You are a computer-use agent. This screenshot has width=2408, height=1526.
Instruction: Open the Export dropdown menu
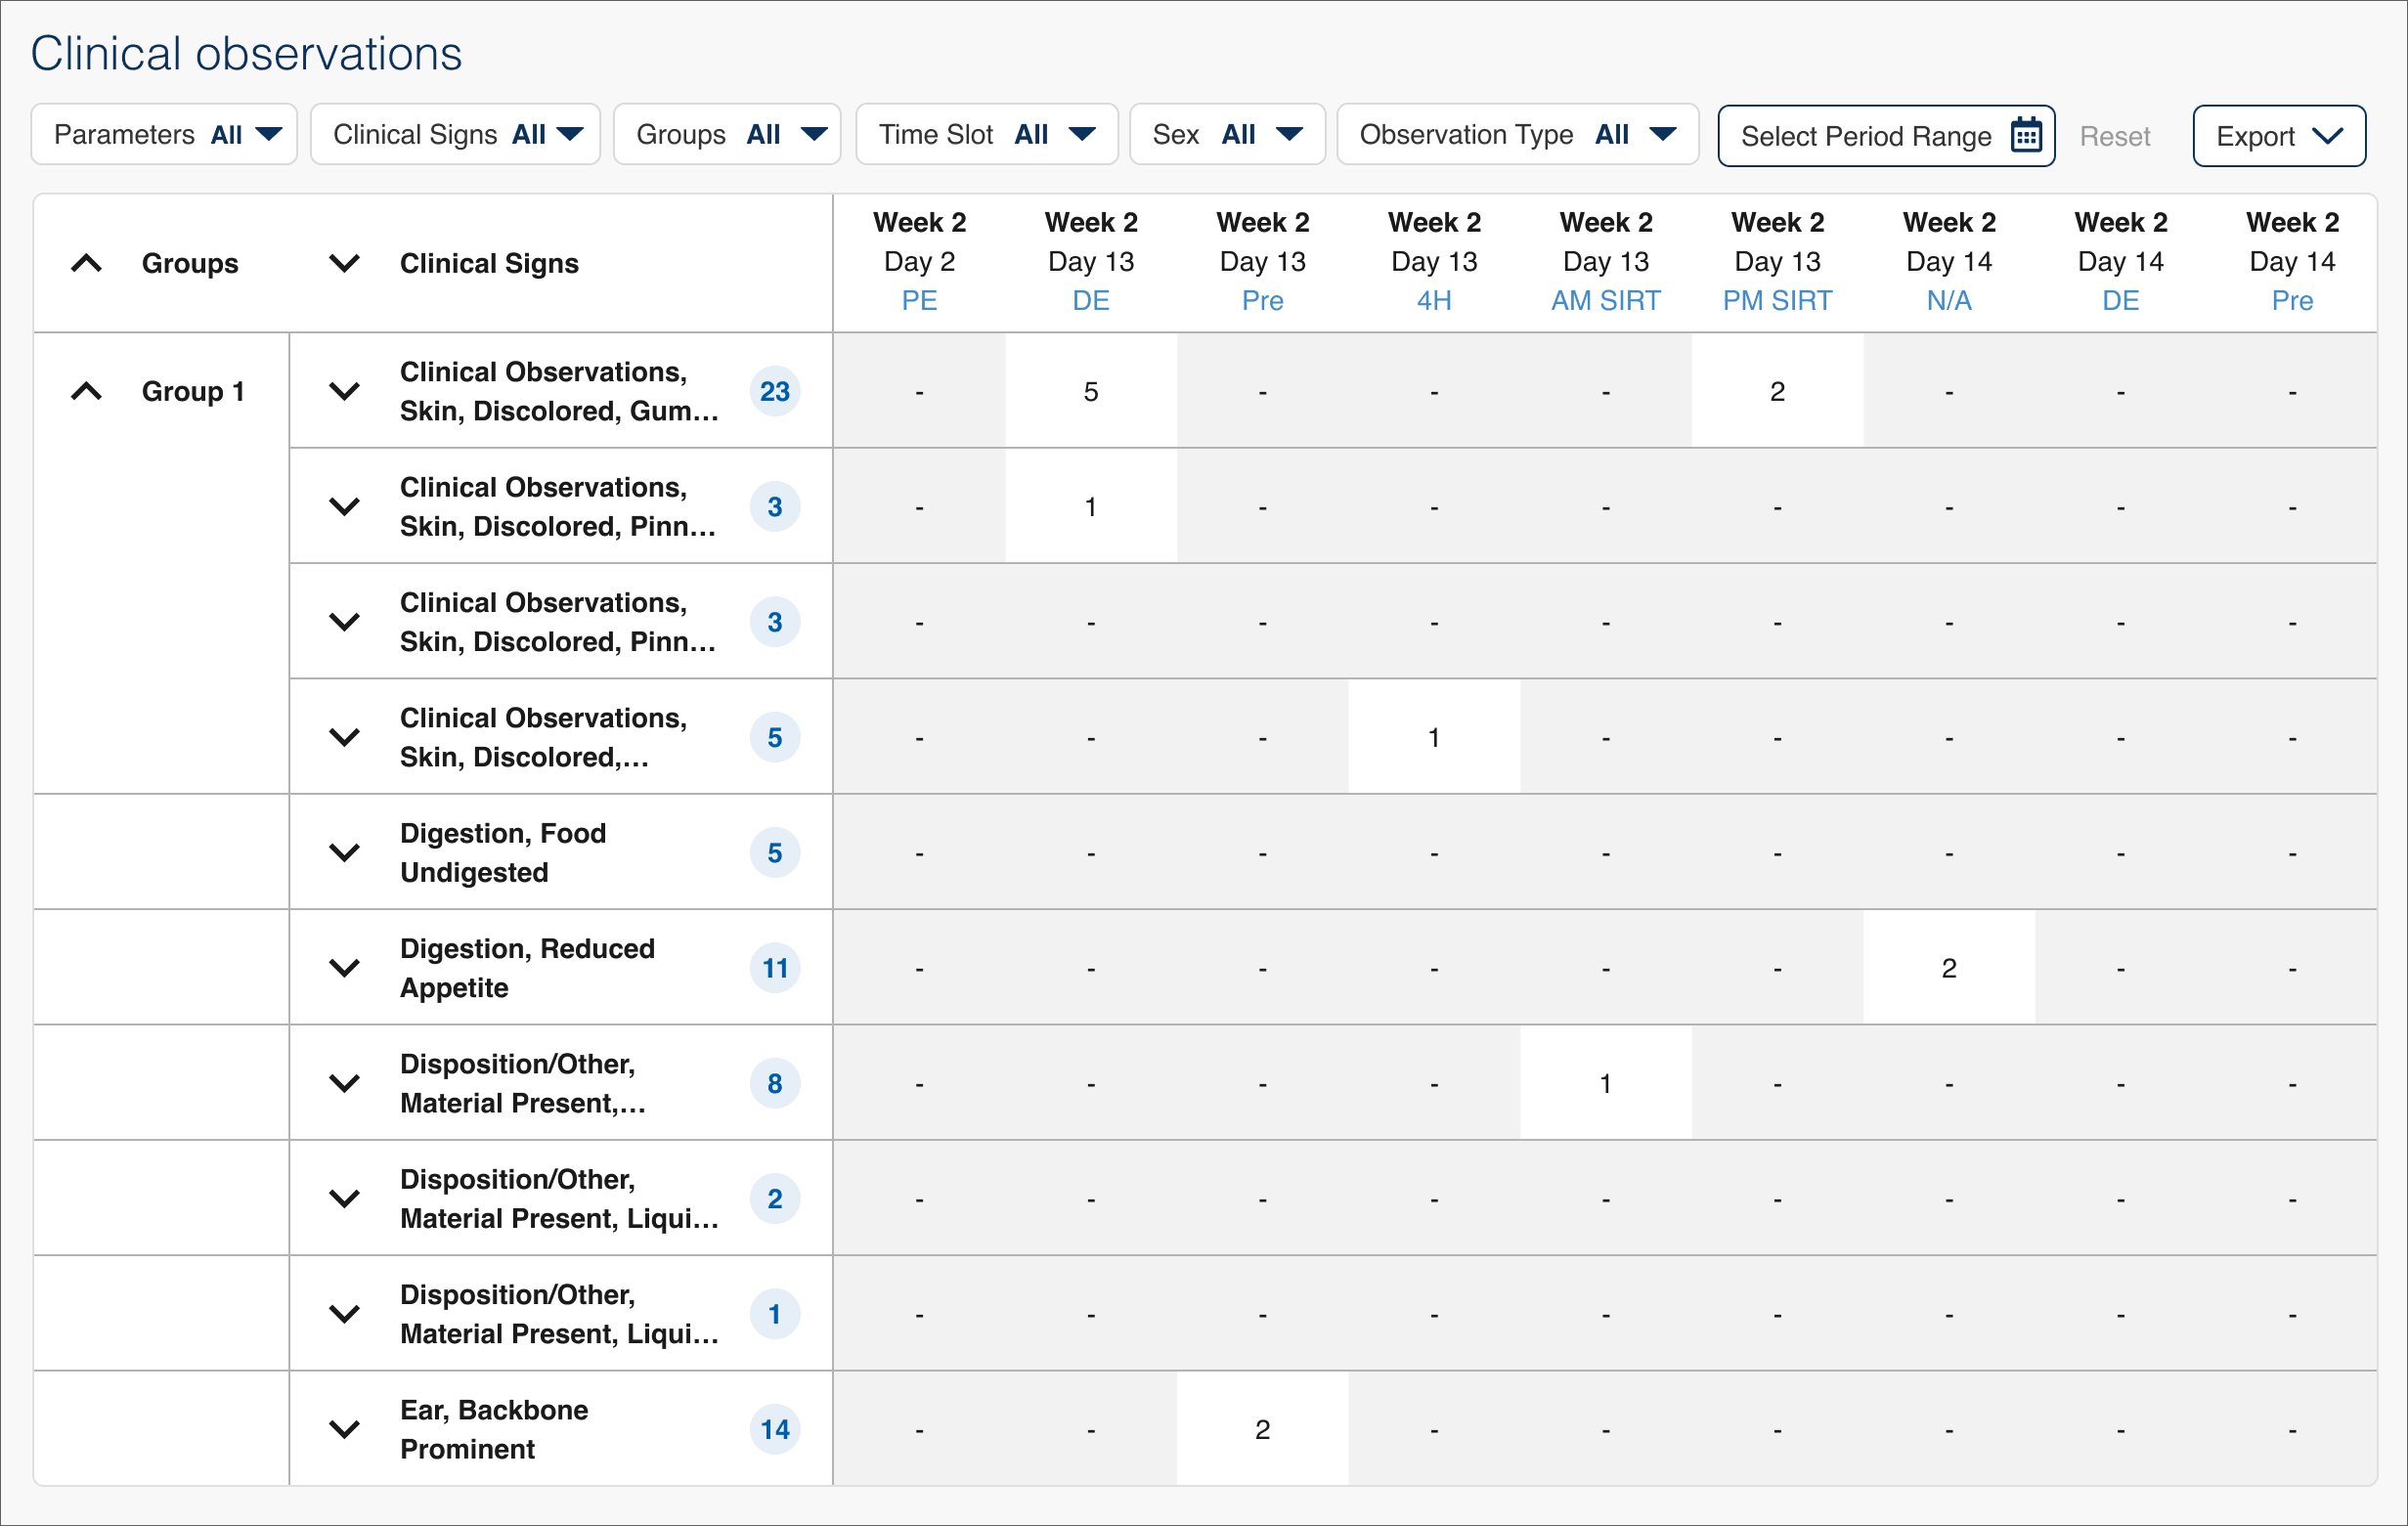click(x=2279, y=136)
